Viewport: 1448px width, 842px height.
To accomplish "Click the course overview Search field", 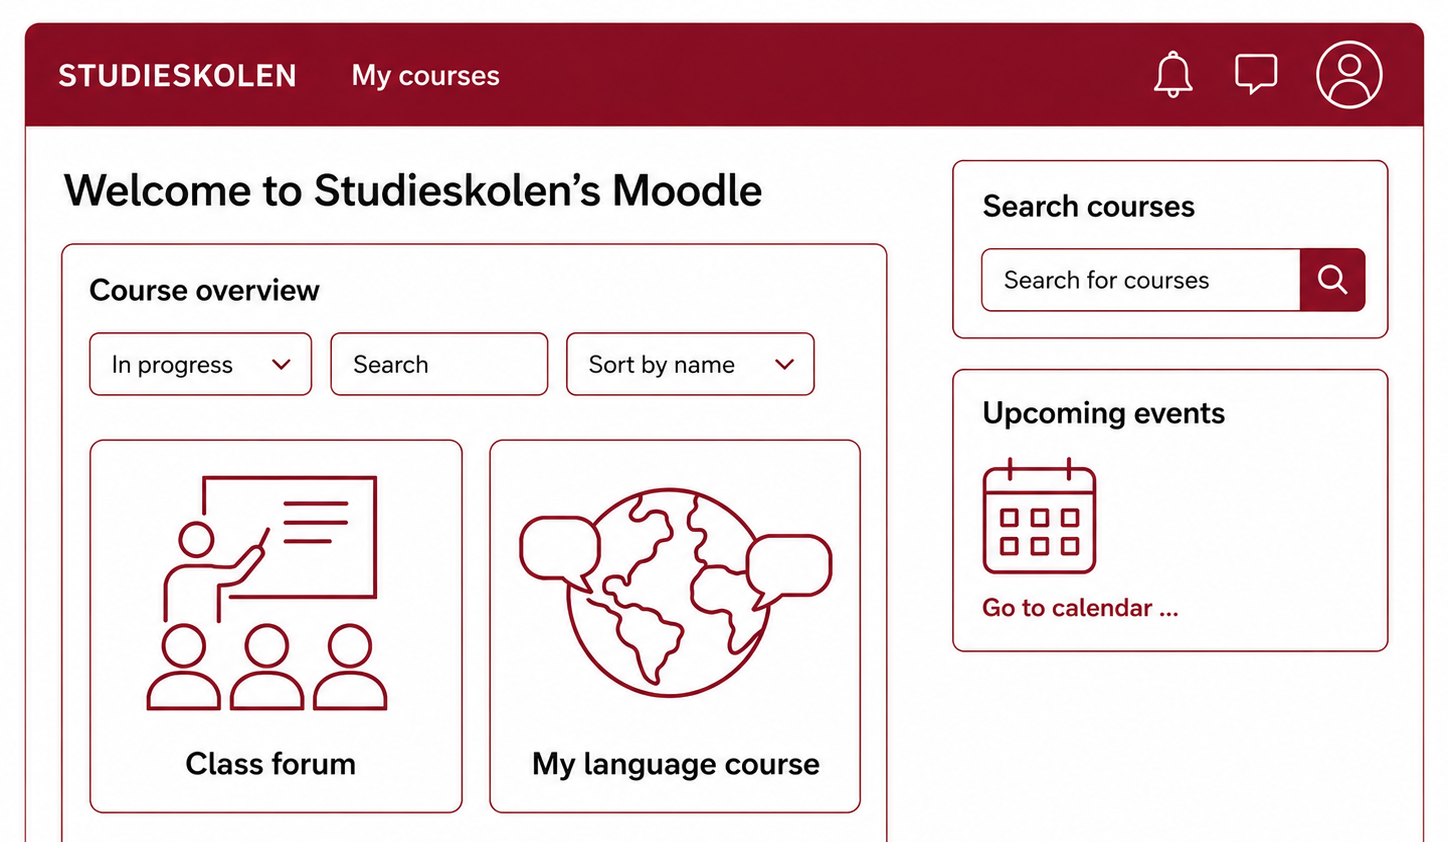I will [x=439, y=364].
